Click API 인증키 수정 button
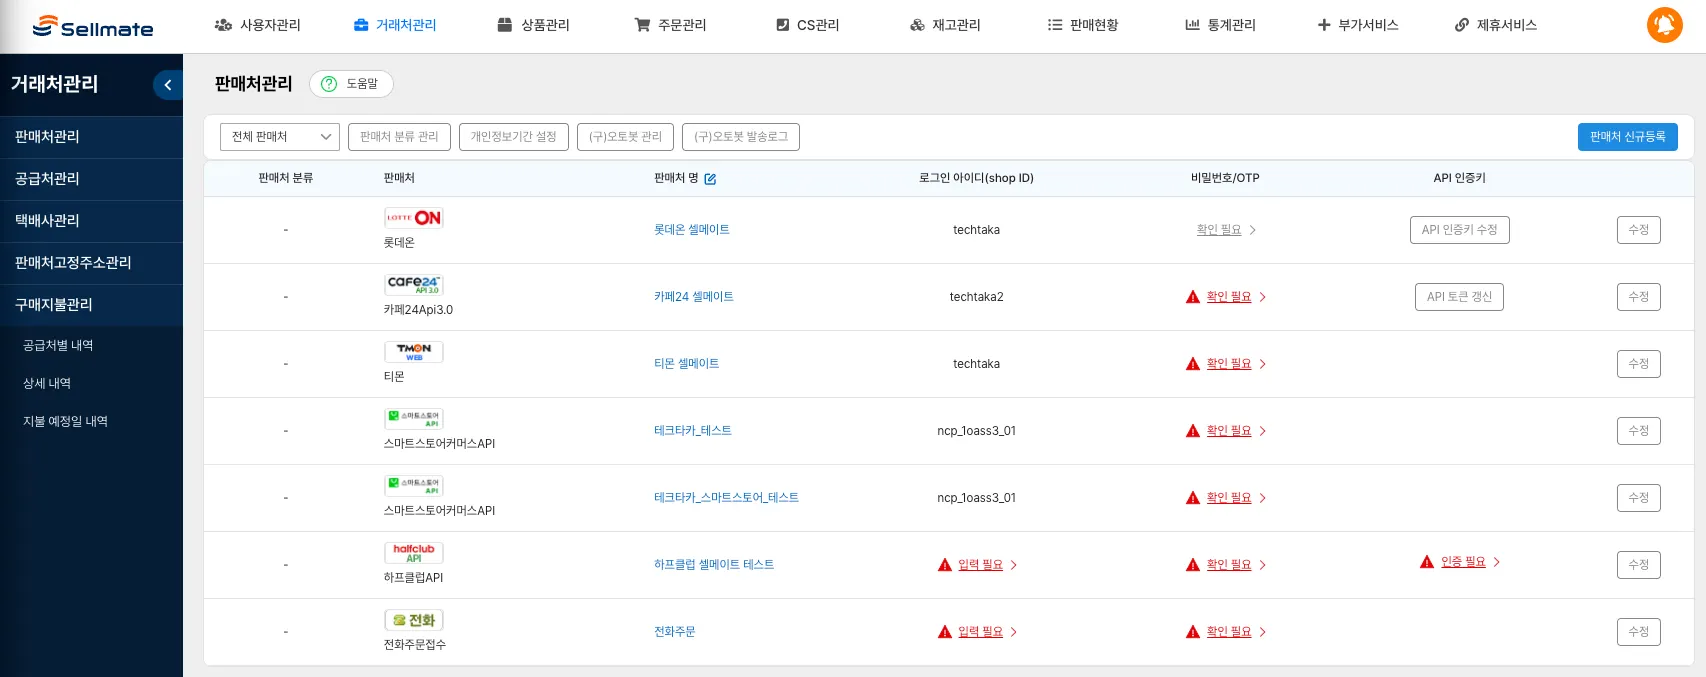The image size is (1706, 677). 1459,230
